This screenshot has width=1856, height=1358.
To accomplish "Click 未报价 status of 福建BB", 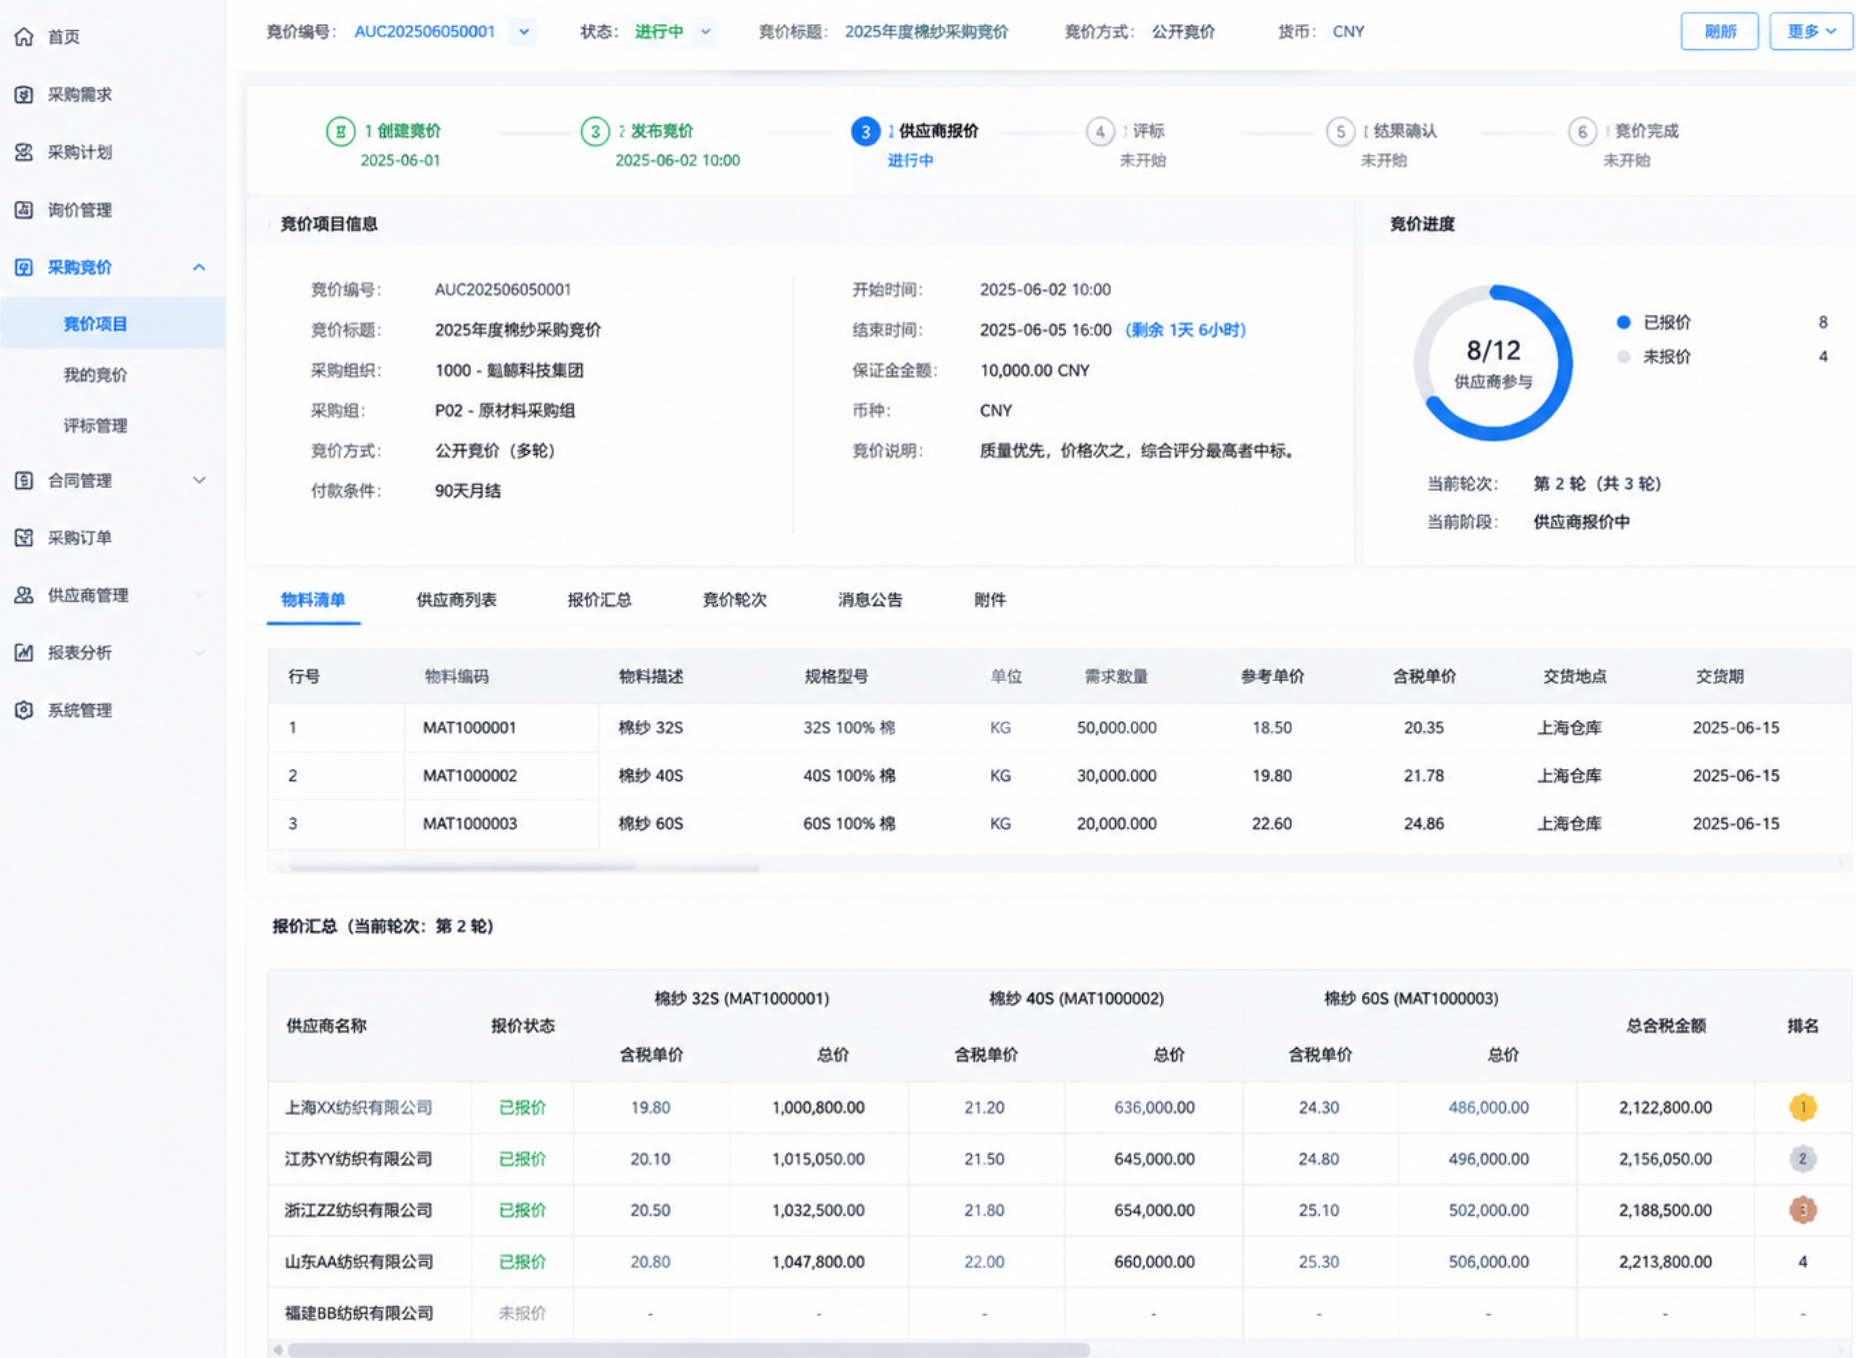I will (x=522, y=1313).
